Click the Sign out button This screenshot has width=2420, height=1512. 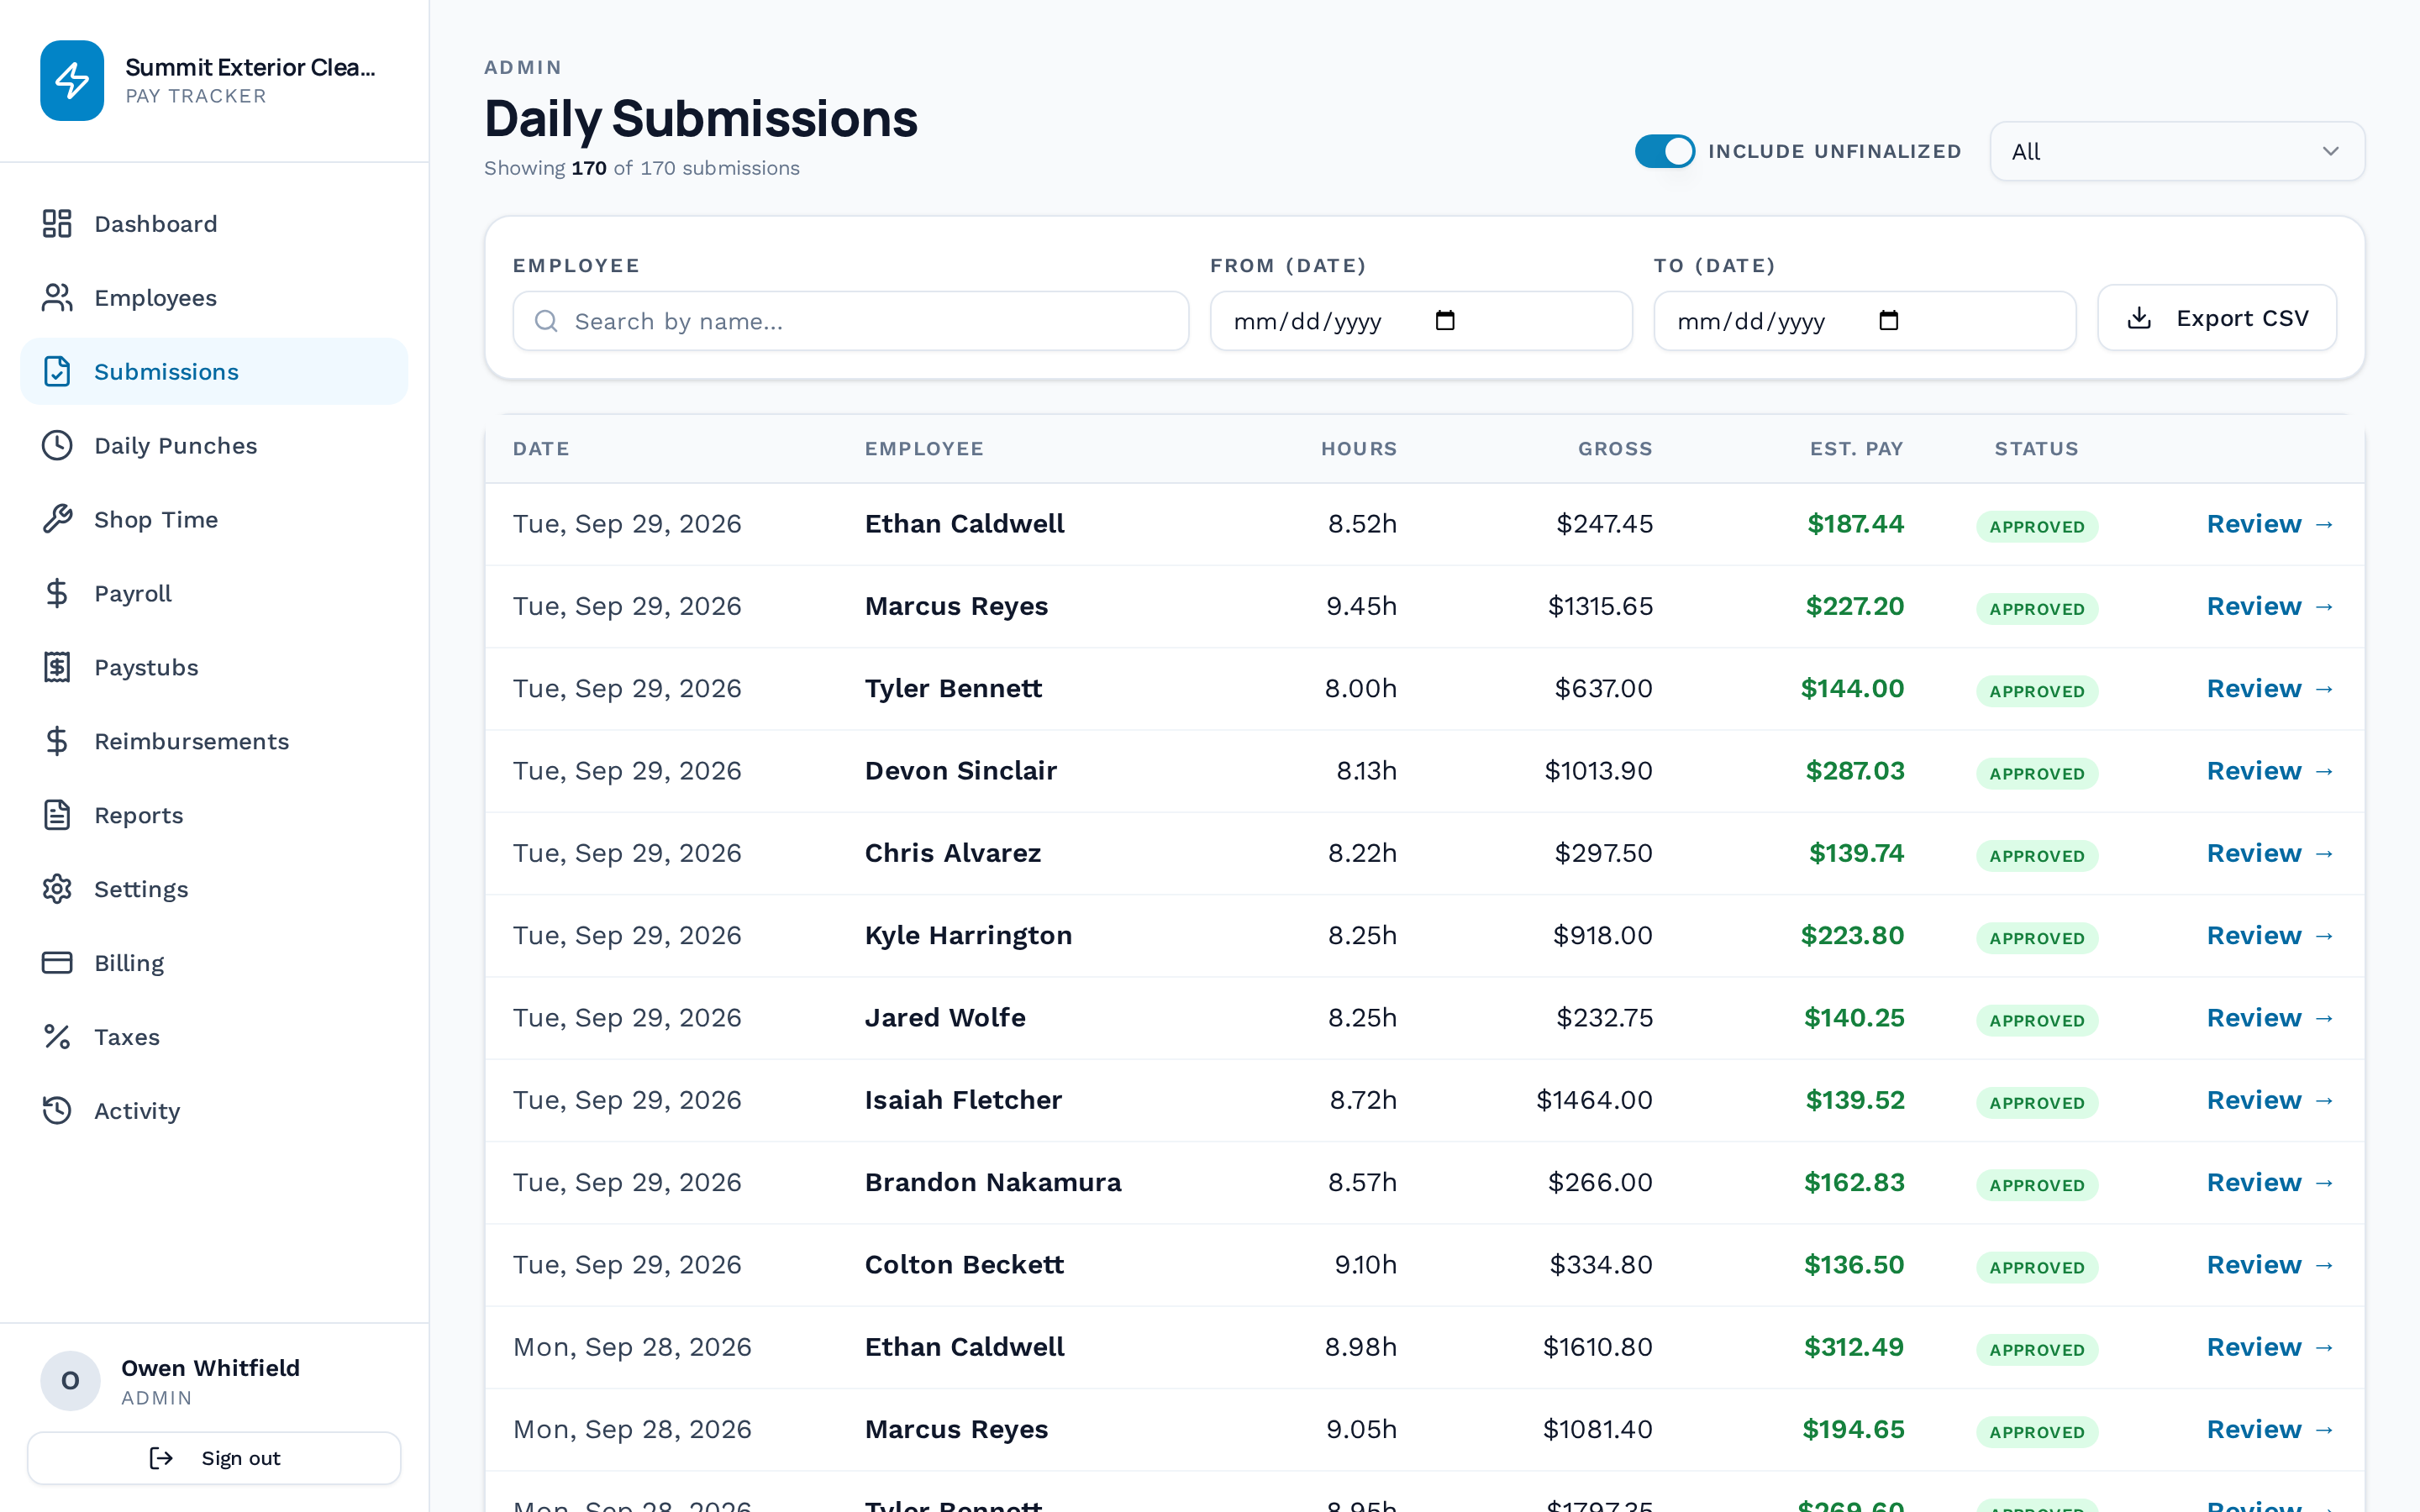pyautogui.click(x=214, y=1458)
